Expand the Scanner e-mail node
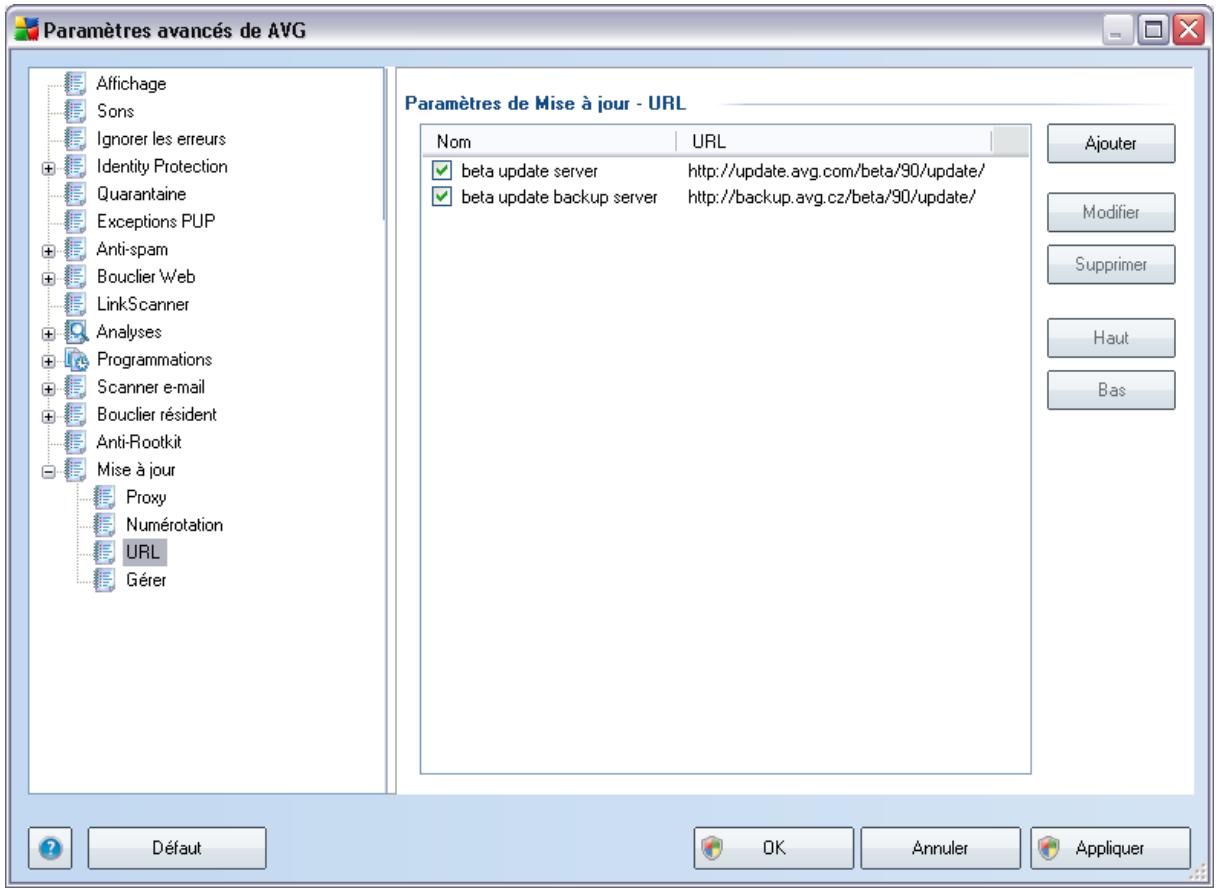Image resolution: width=1220 pixels, height=889 pixels. pyautogui.click(x=47, y=387)
